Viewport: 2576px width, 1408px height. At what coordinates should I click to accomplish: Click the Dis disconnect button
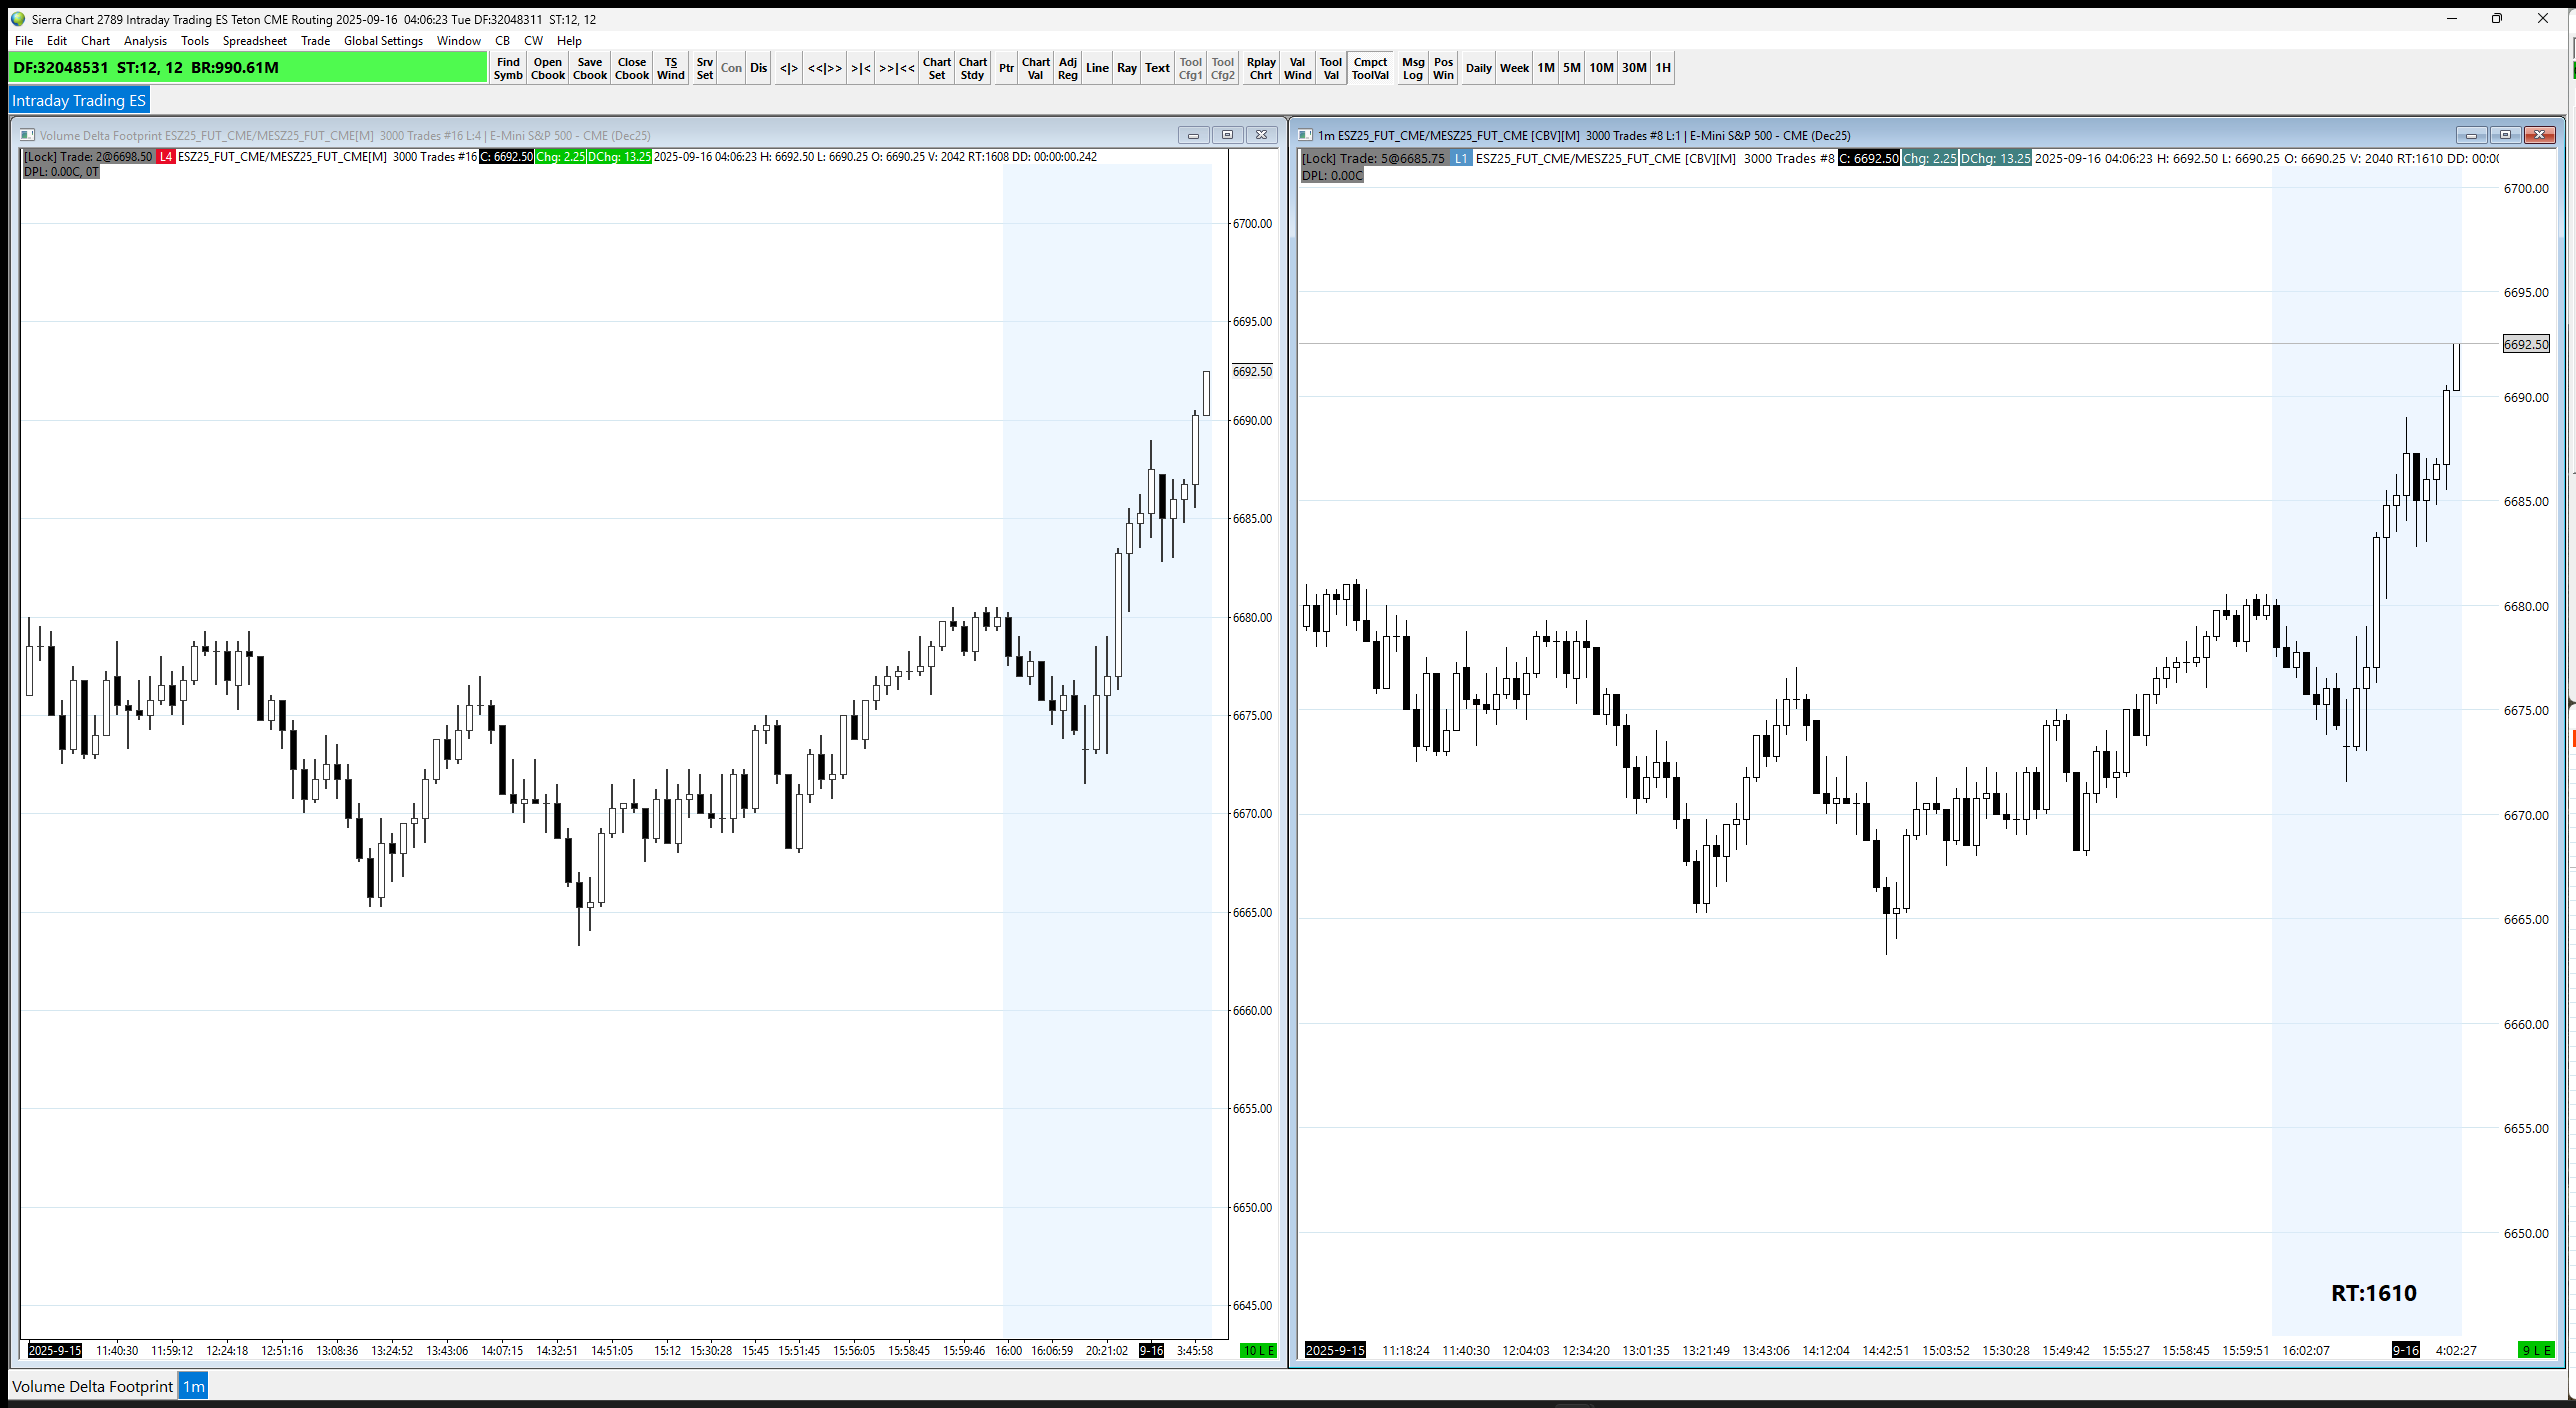759,68
